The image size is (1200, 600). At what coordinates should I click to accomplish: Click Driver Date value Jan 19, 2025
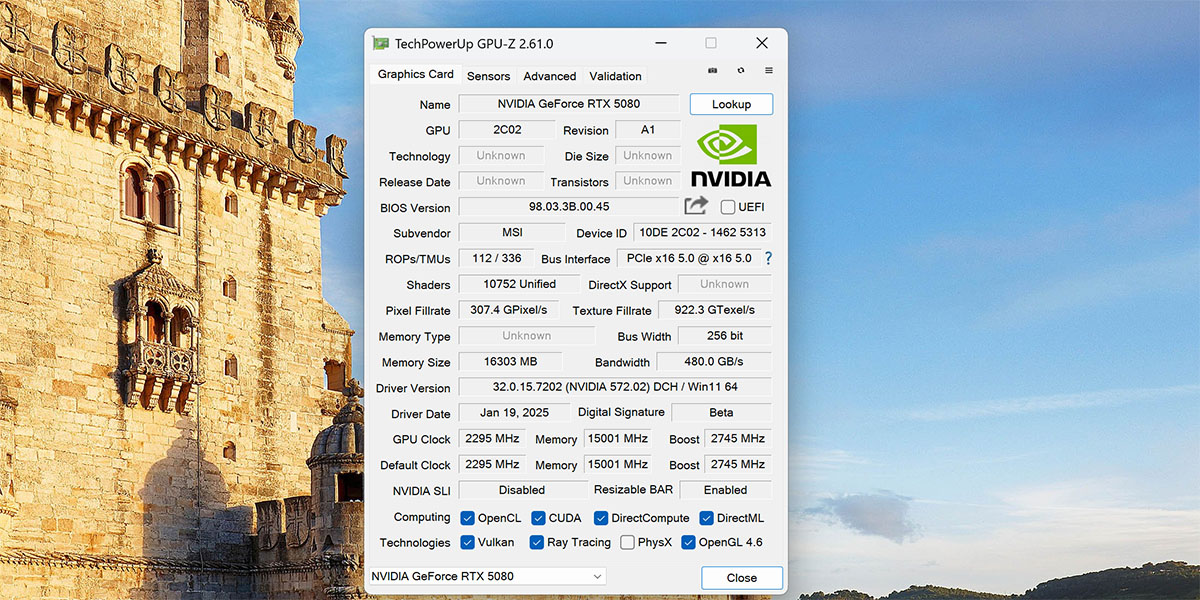[x=514, y=413]
